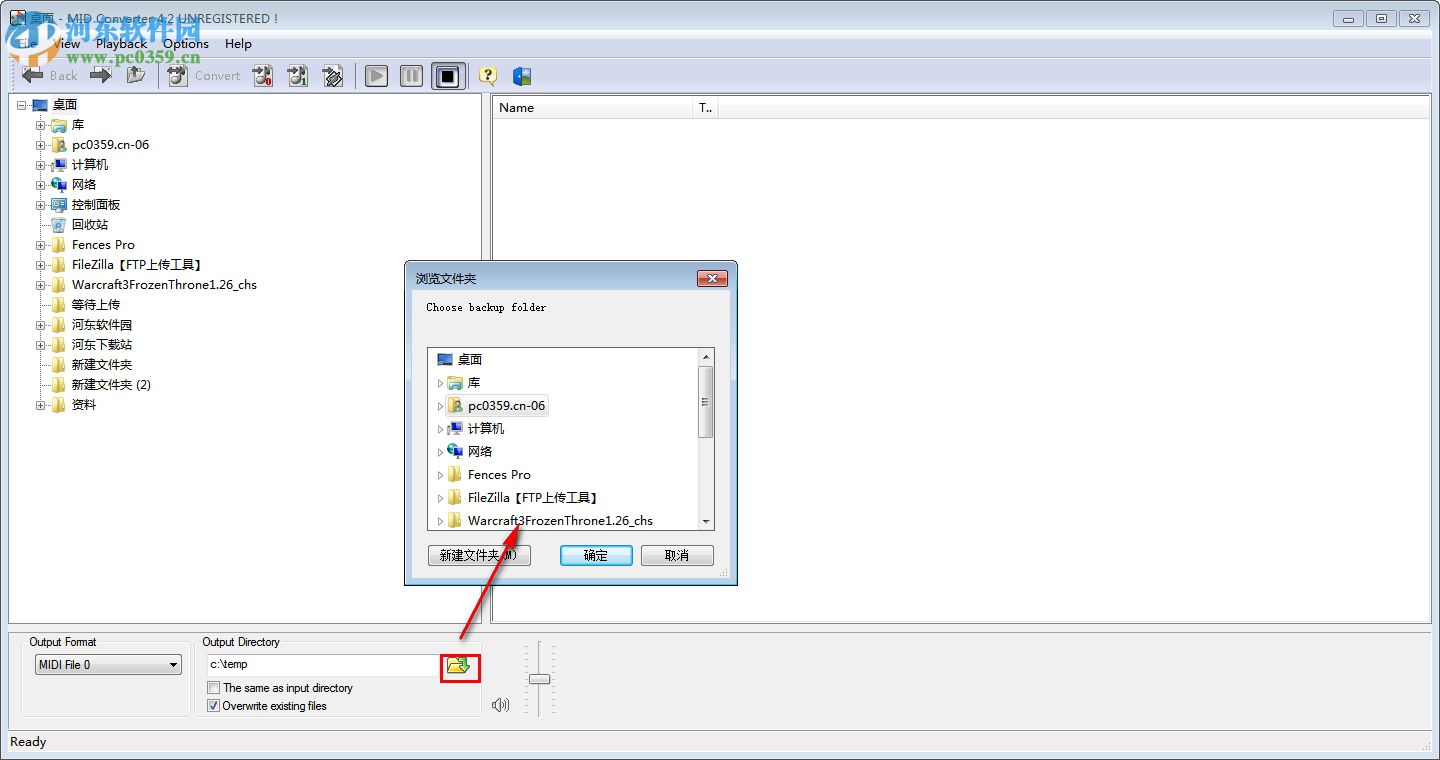Click the 取消 button in browse dialog

[677, 556]
